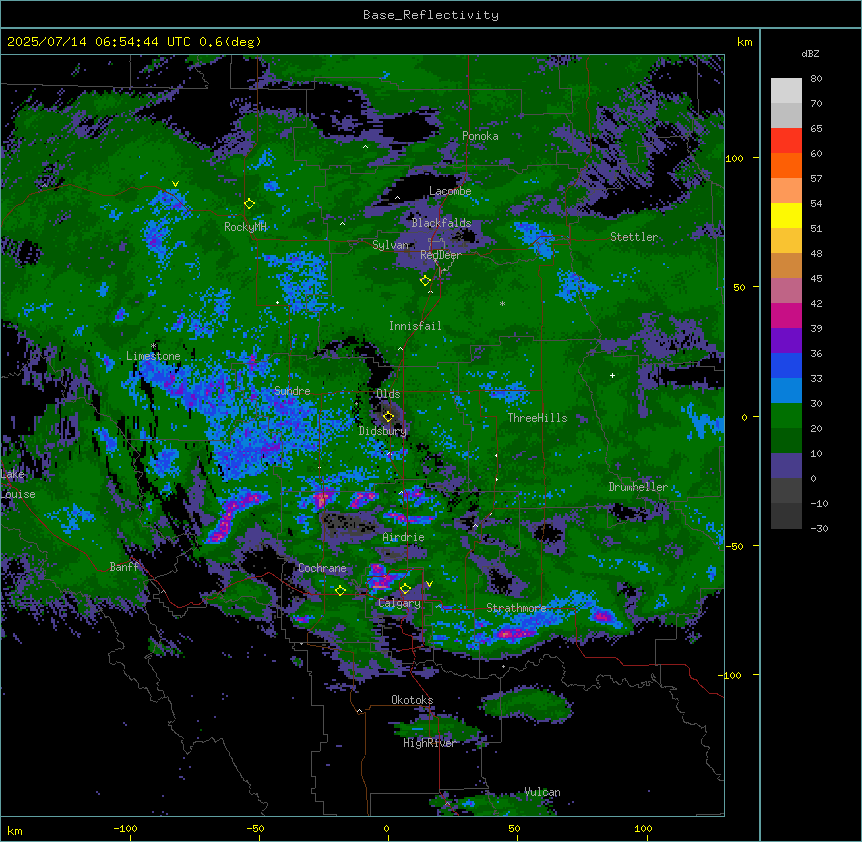Select the km unit label at bottom left

(15, 830)
